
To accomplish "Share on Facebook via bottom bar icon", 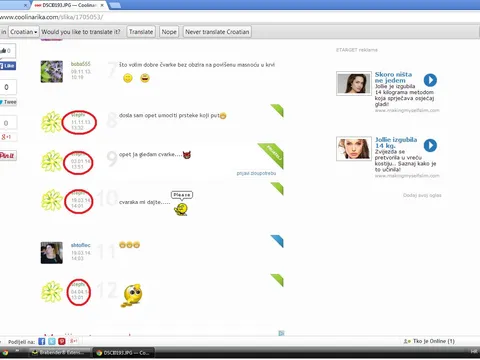I will click(41, 341).
